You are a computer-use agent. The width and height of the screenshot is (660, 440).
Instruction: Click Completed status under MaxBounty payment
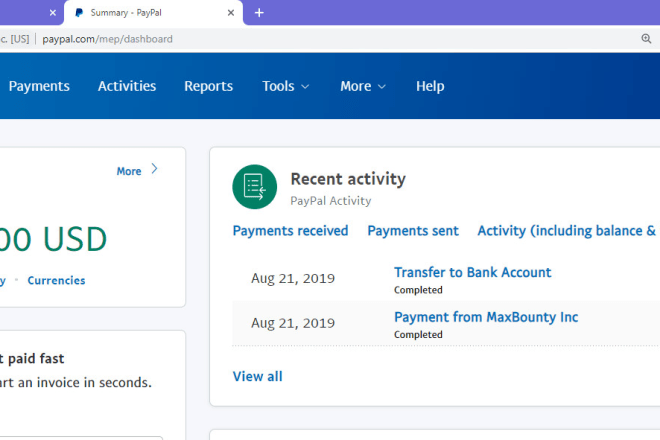tap(418, 335)
